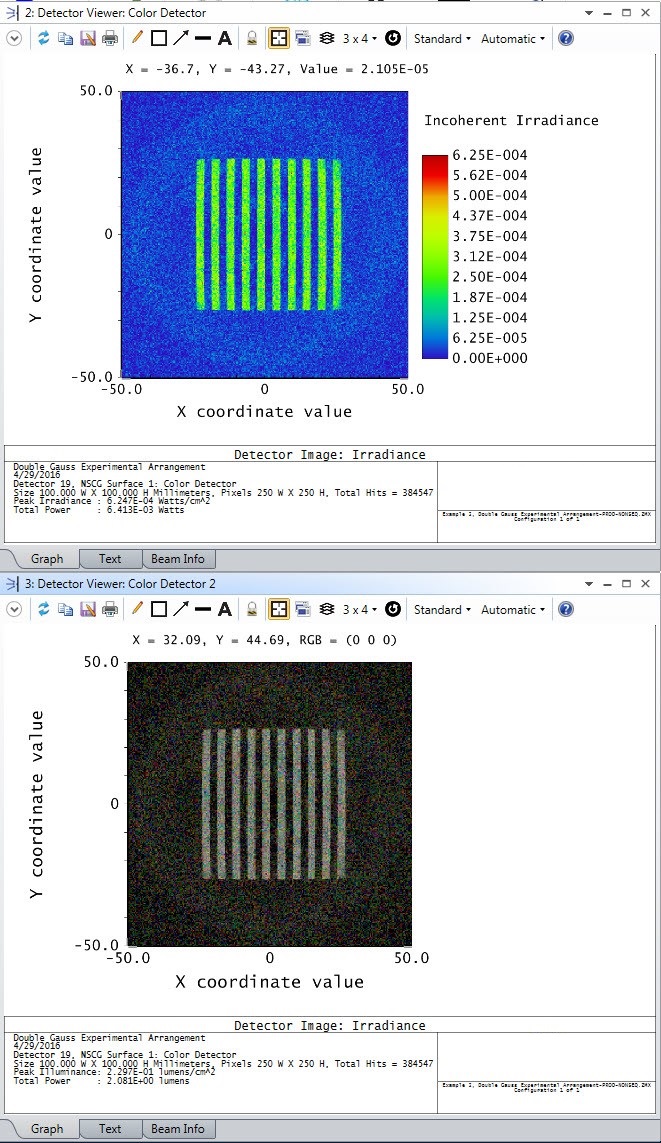Select arrow draw tool in Color Detector window
The image size is (661, 1143).
181,38
